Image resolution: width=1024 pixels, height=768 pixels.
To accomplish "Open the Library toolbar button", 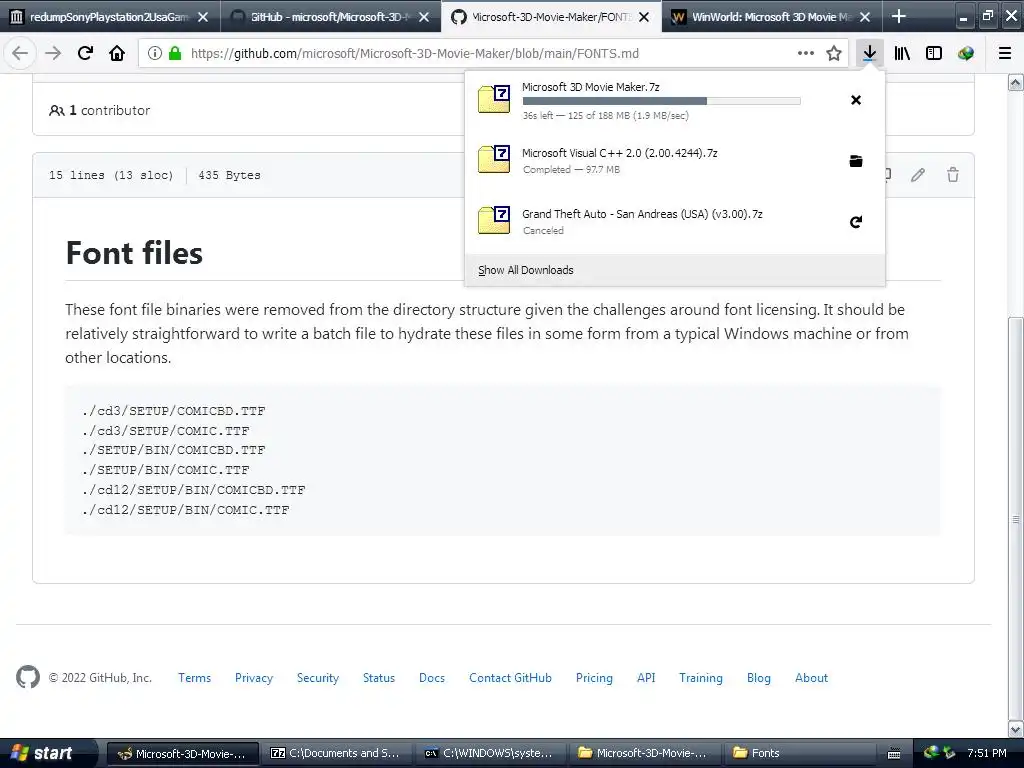I will tap(902, 53).
